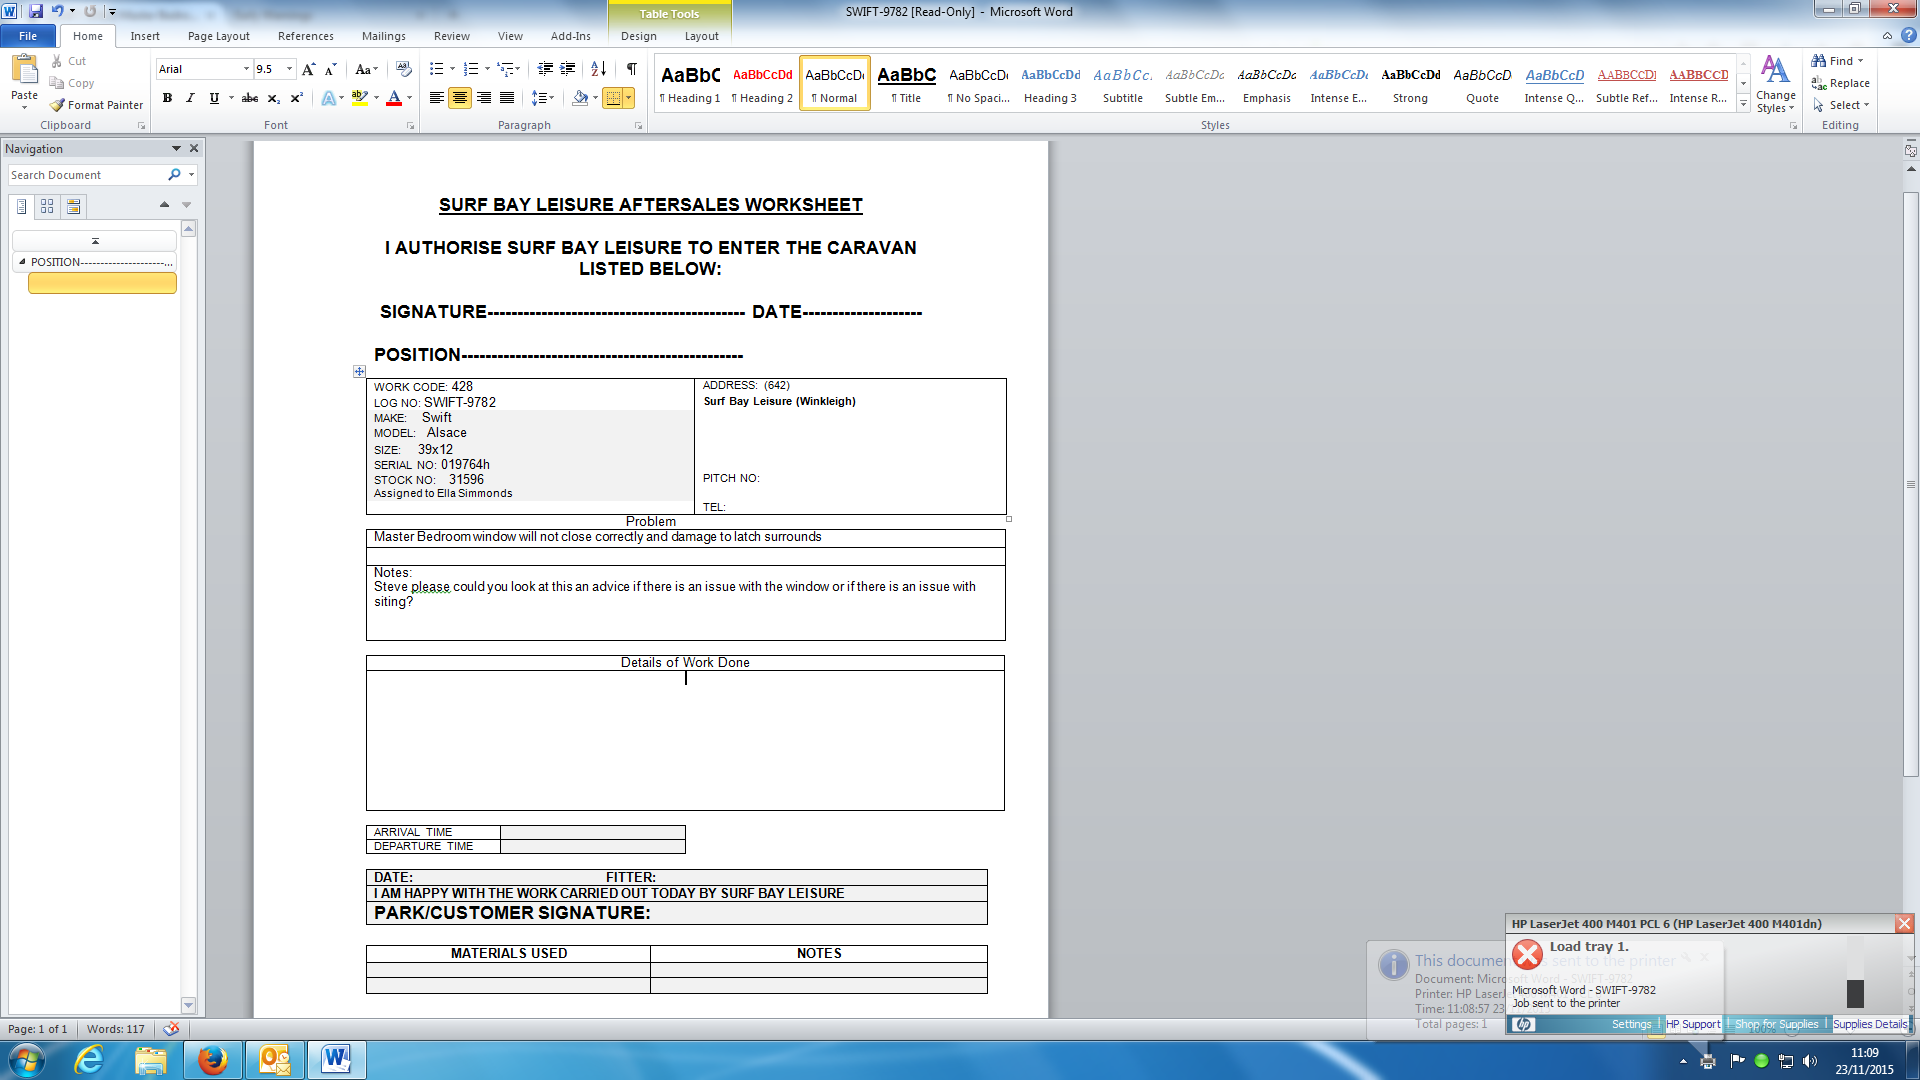Viewport: 1920px width, 1080px height.
Task: Collapse the POSITION heading in Navigation pane
Action: tap(22, 262)
